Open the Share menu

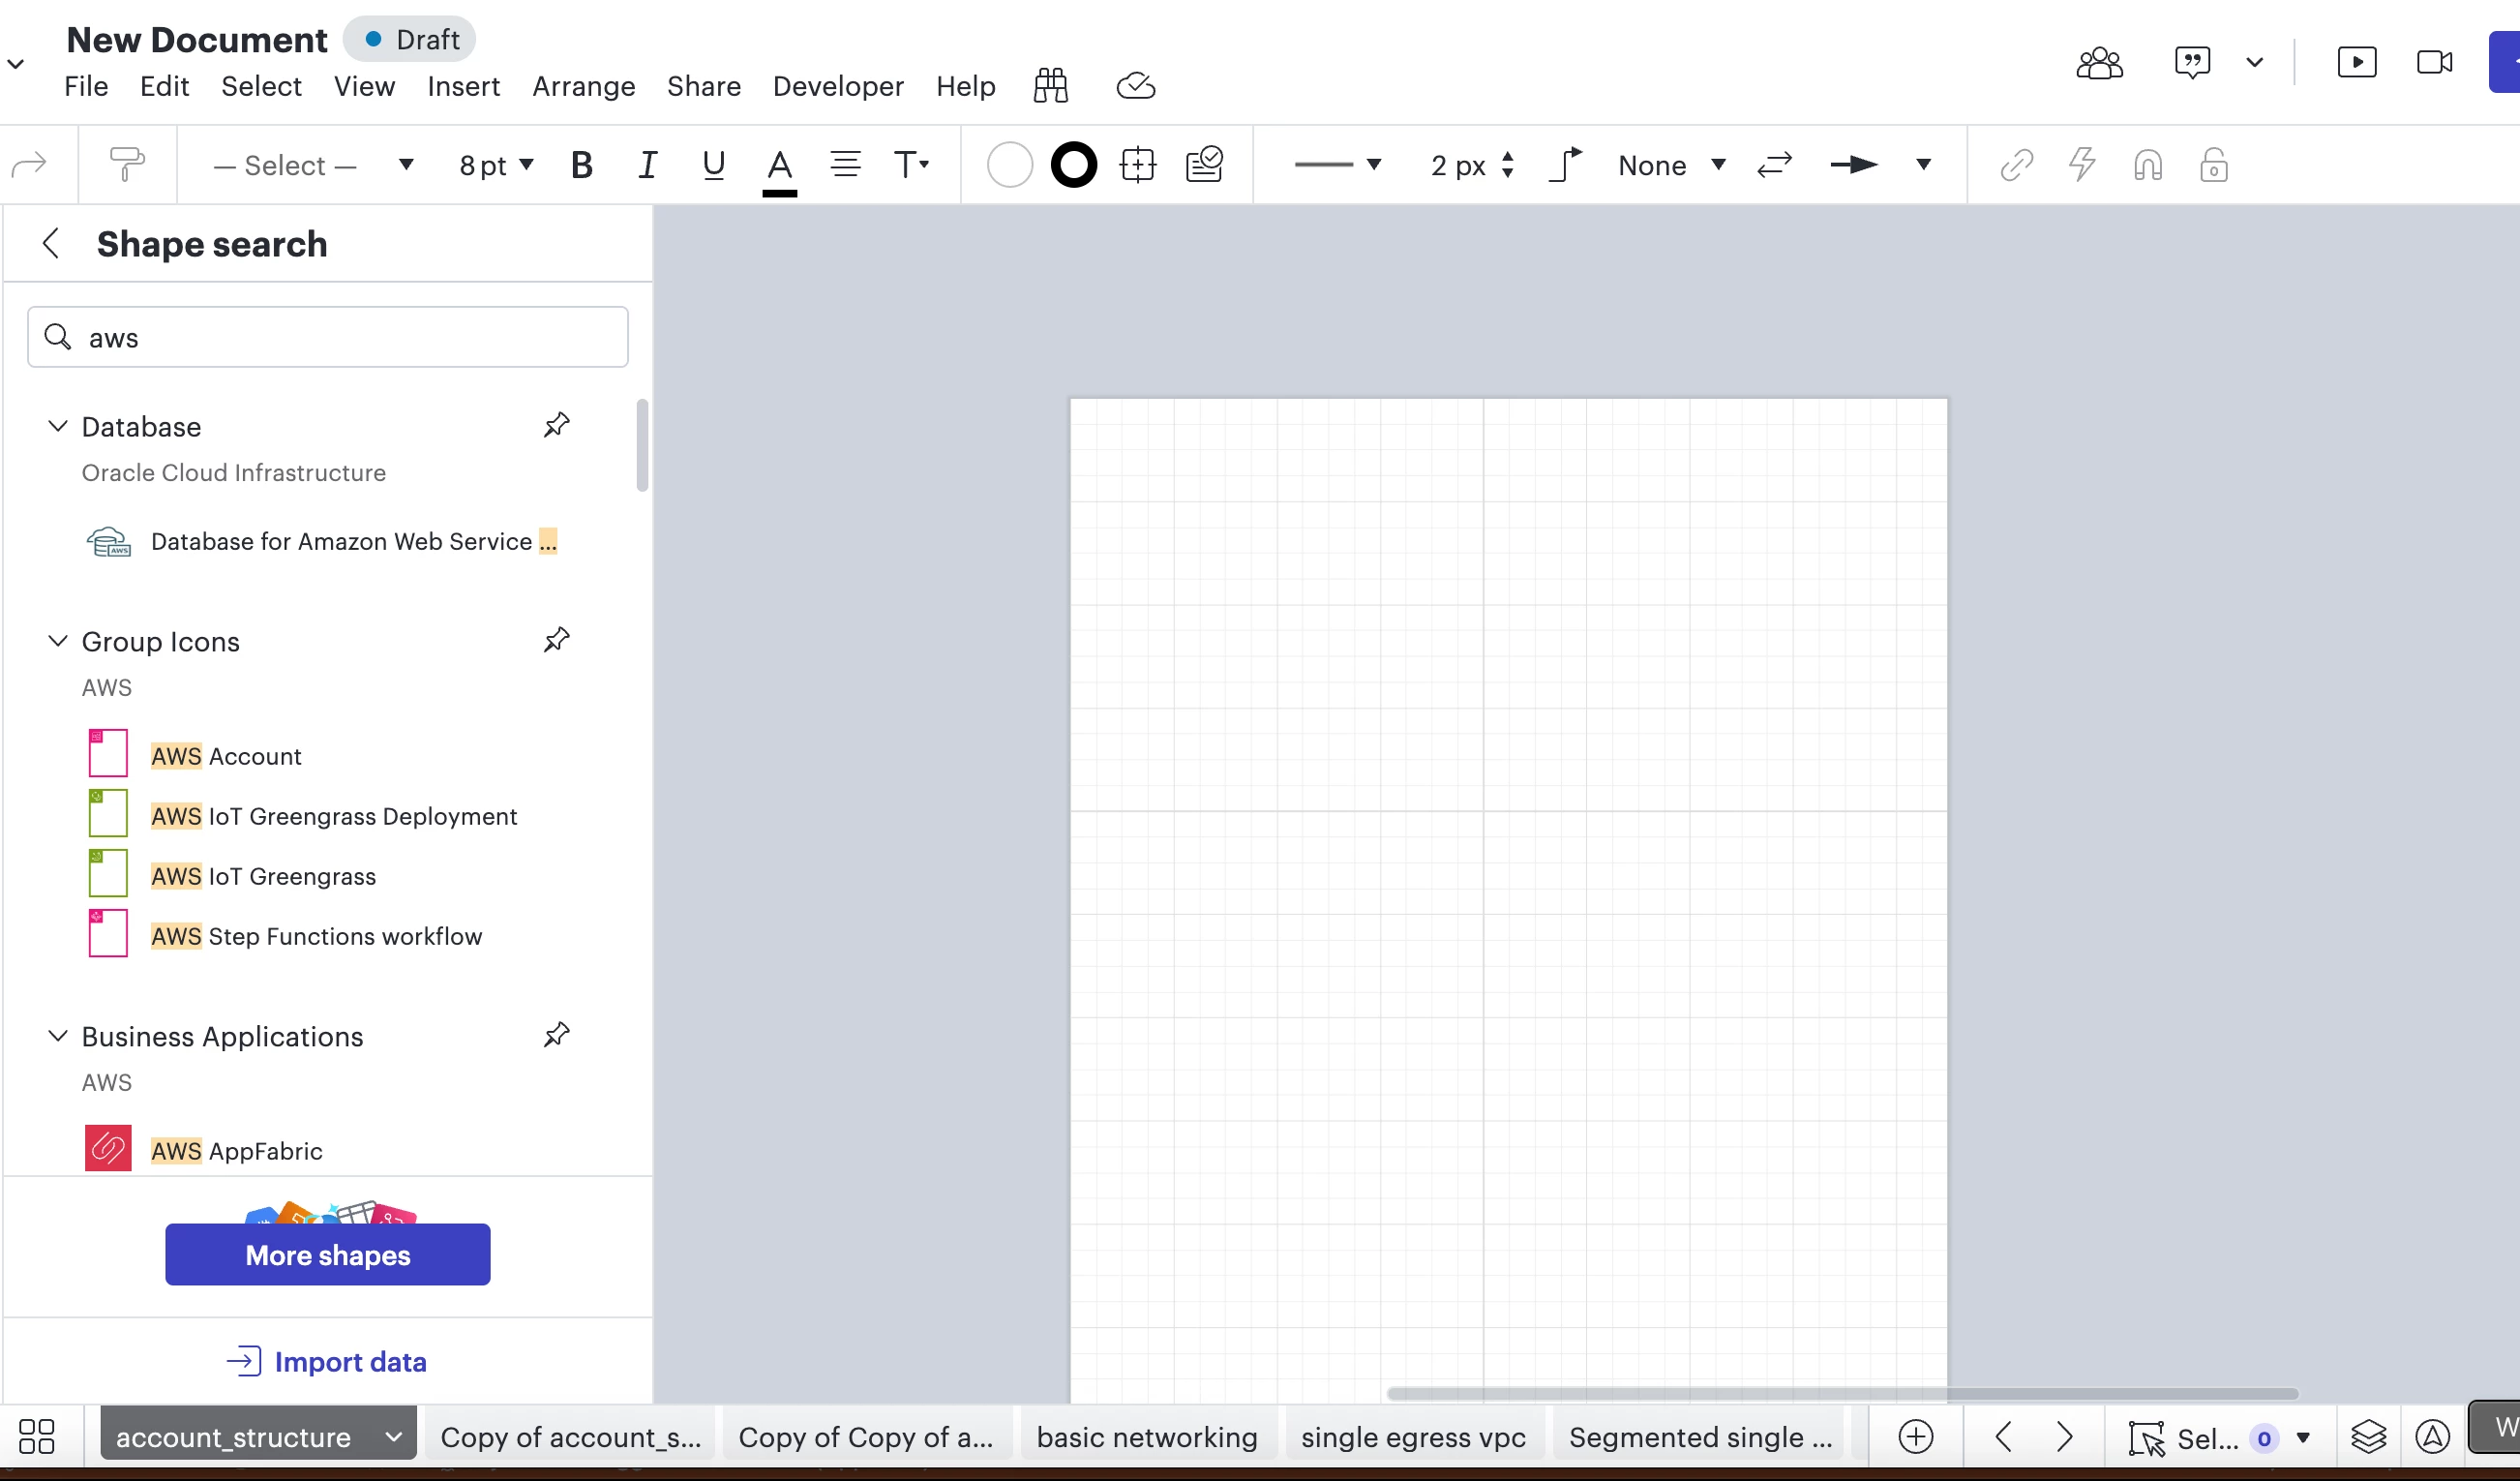tap(704, 86)
